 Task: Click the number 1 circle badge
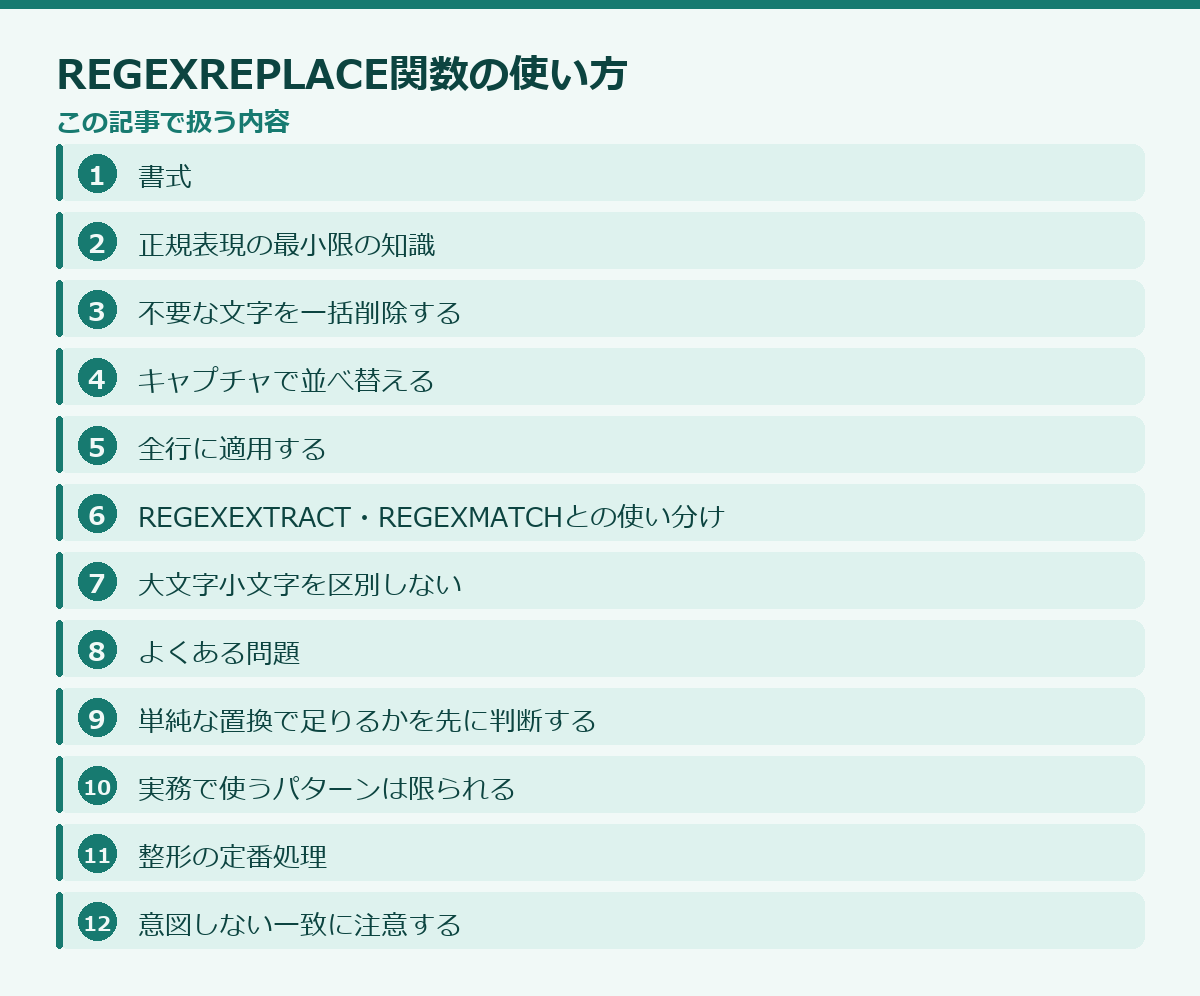pyautogui.click(x=97, y=174)
